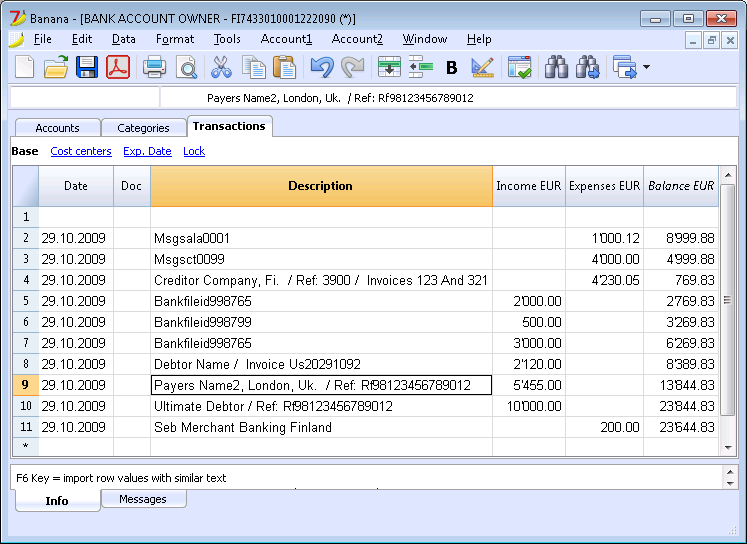Image resolution: width=747 pixels, height=544 pixels.
Task: Open the Exp. Date view link
Action: (x=147, y=151)
